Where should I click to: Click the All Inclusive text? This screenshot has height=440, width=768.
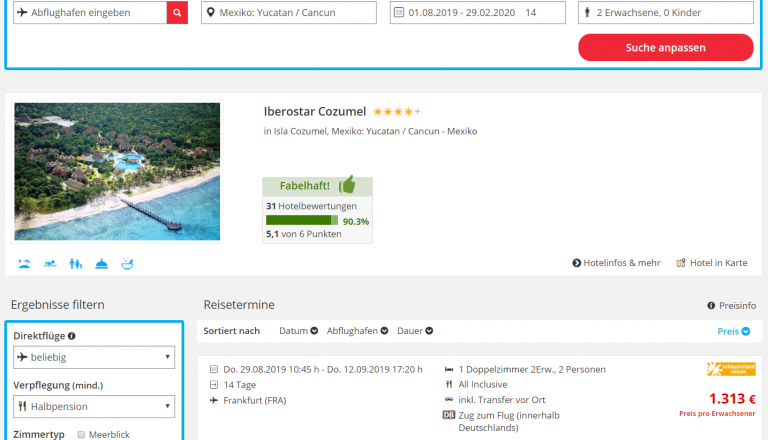pyautogui.click(x=482, y=385)
